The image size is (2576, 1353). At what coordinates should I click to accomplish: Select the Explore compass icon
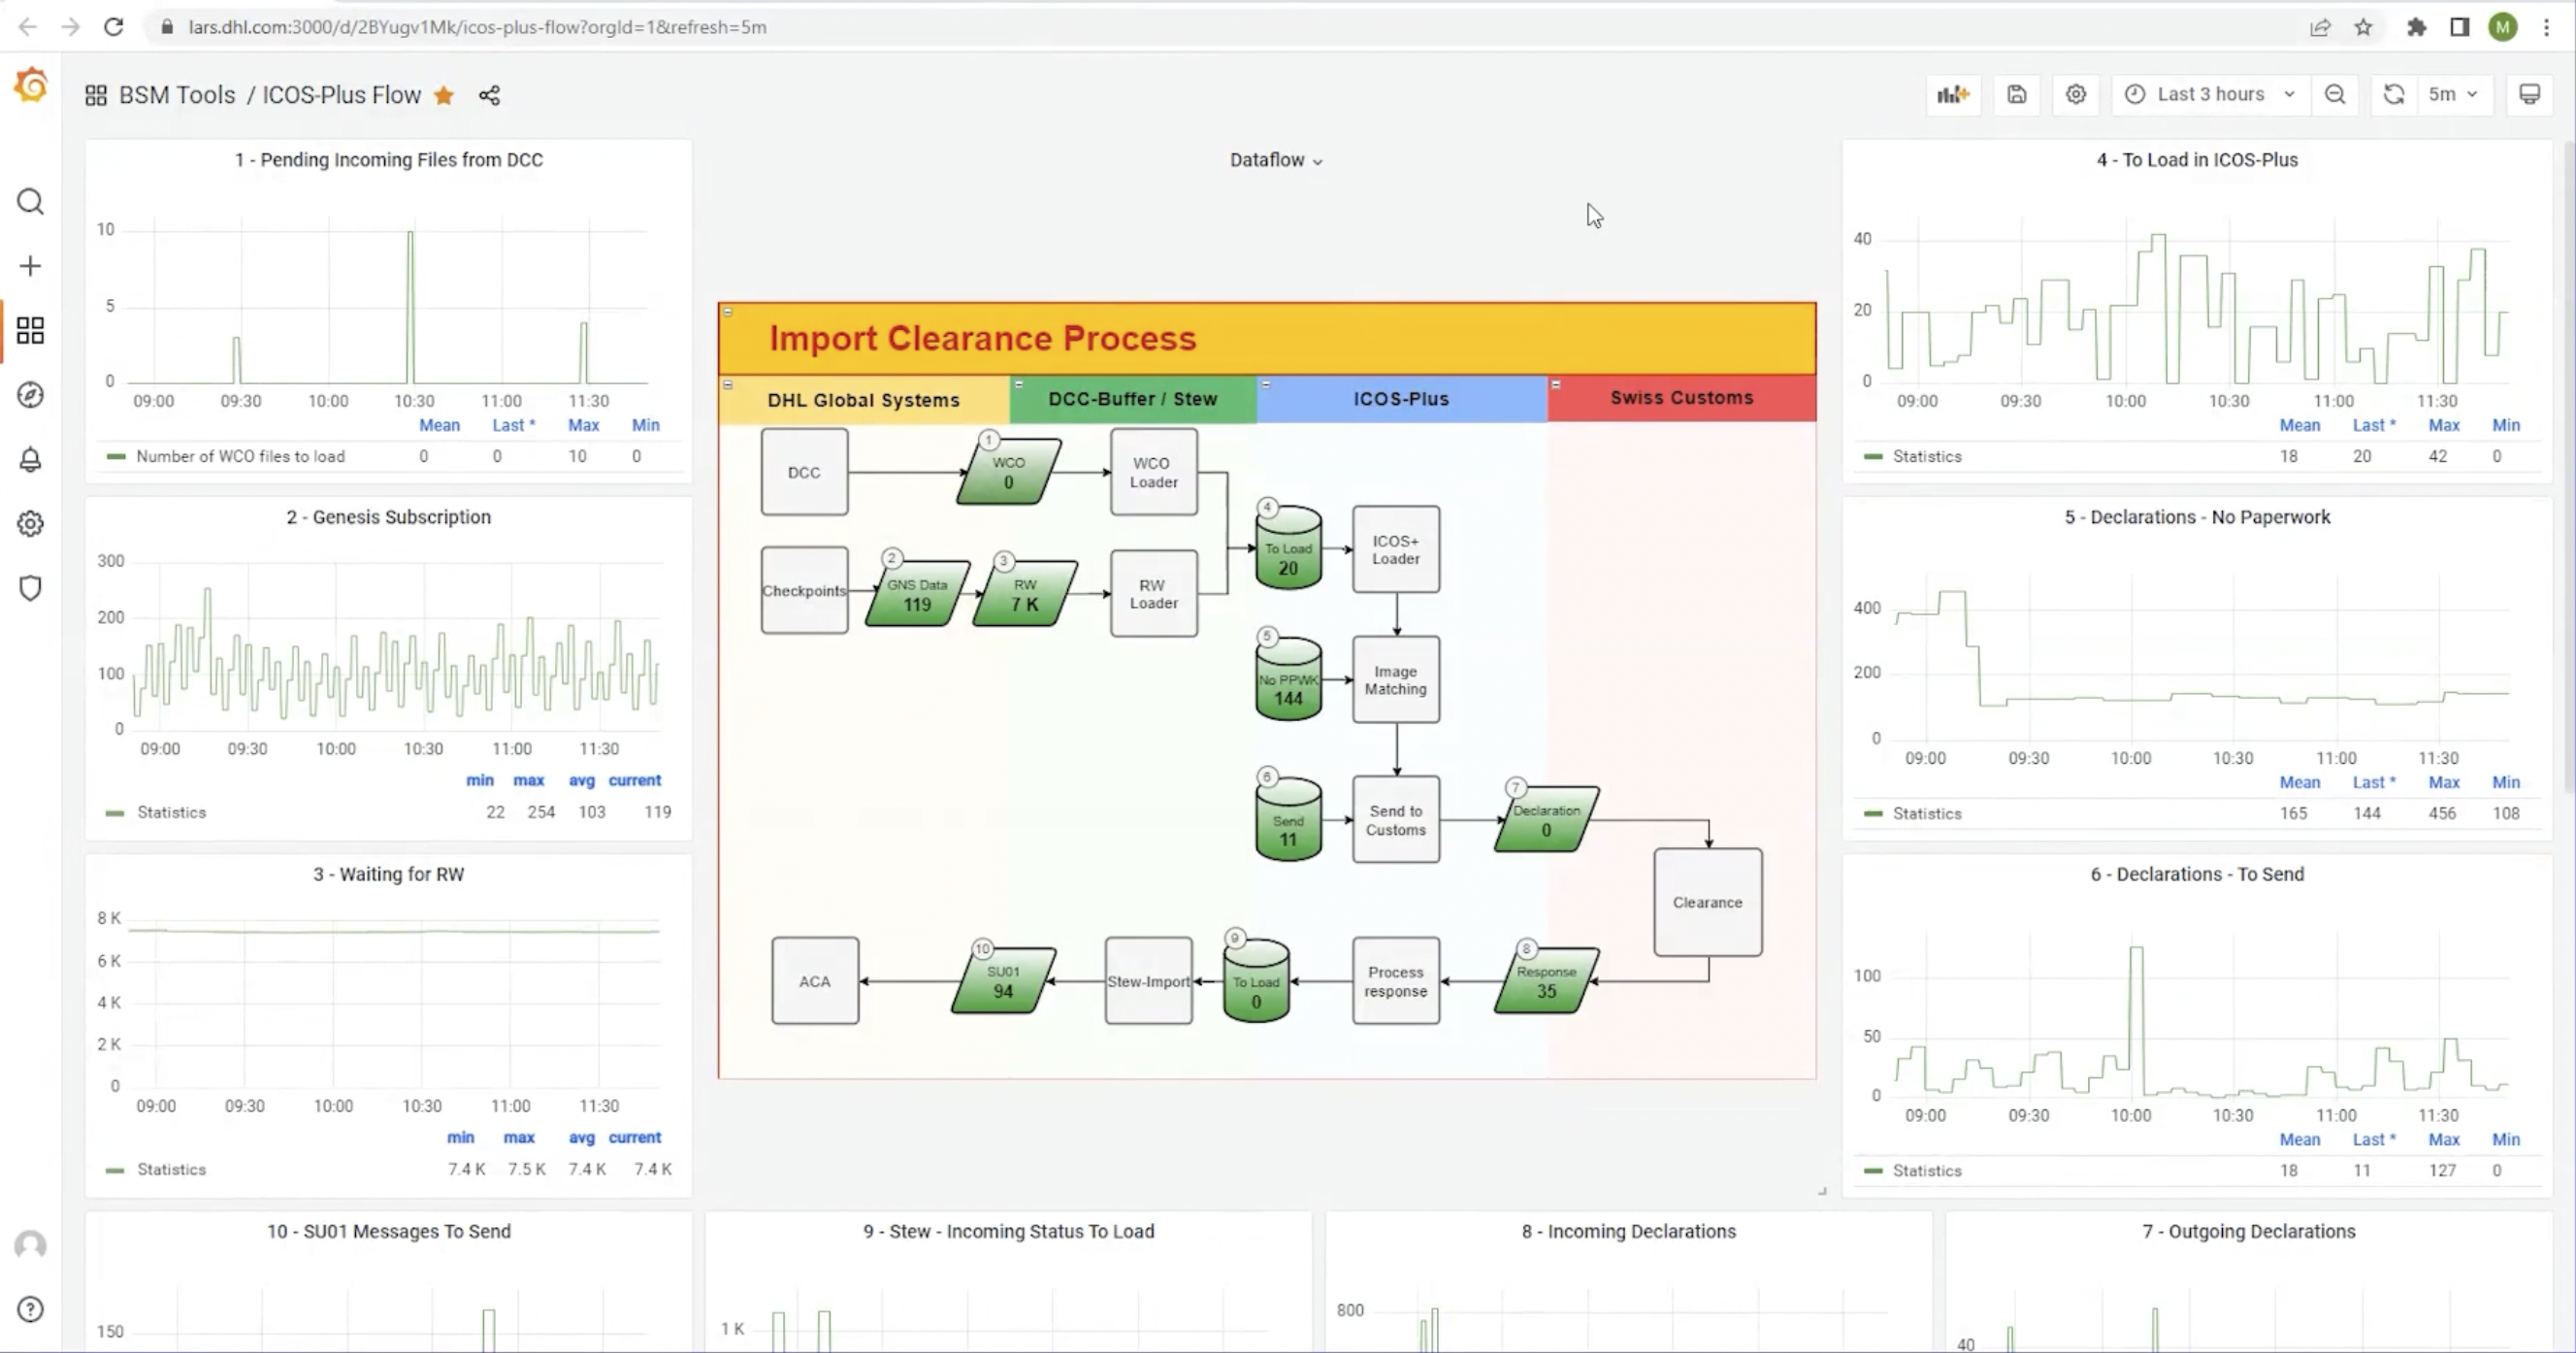click(30, 395)
